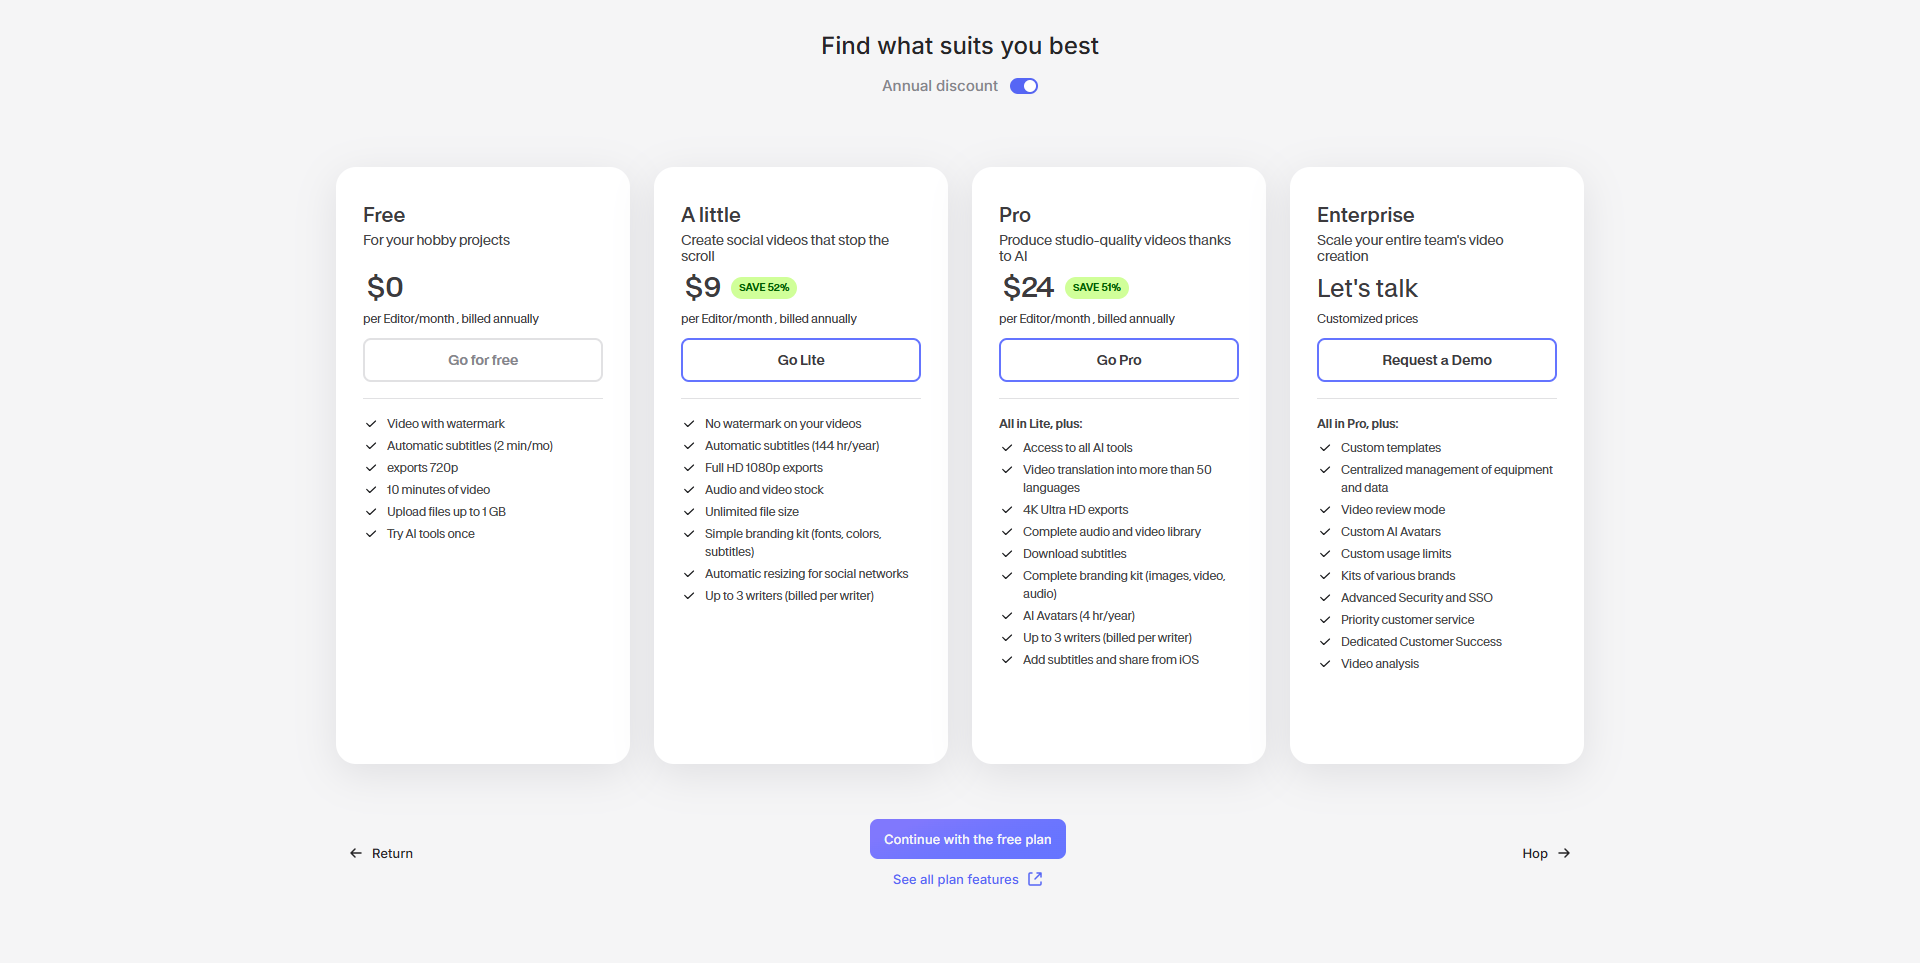This screenshot has width=1920, height=963.
Task: Click checkmark next to Video analysis
Action: point(1325,664)
